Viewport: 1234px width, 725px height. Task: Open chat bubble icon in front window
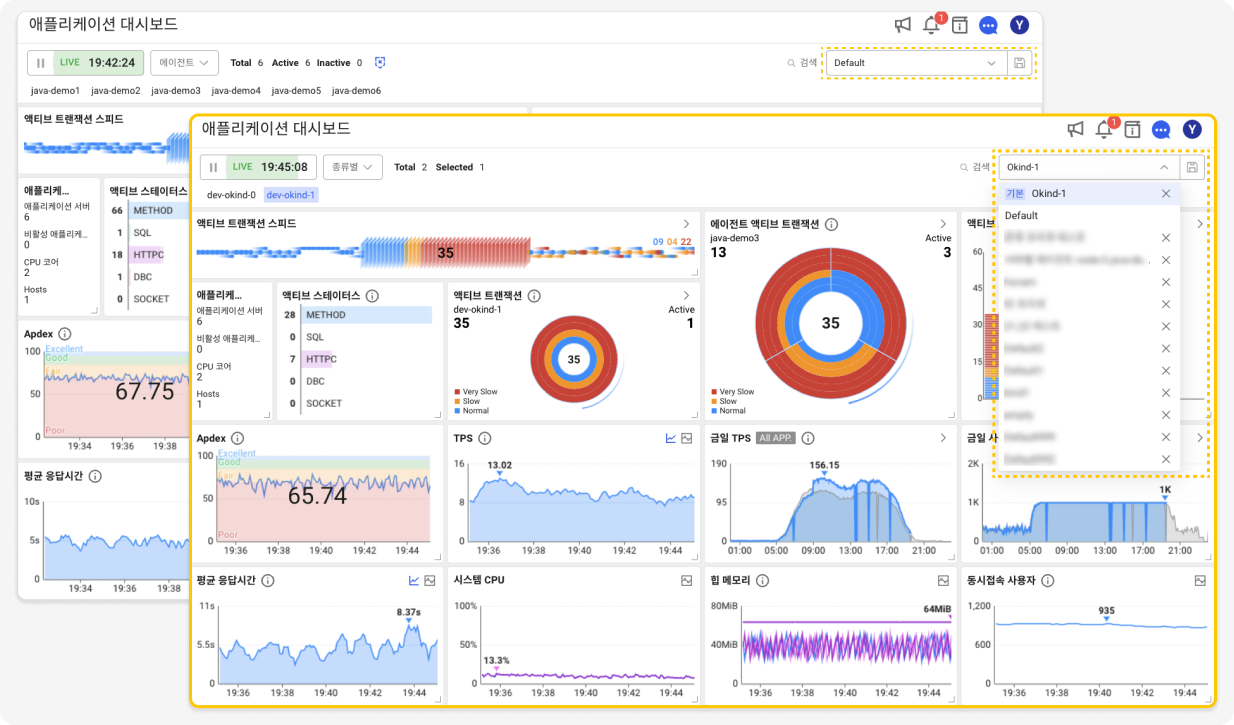click(1161, 129)
